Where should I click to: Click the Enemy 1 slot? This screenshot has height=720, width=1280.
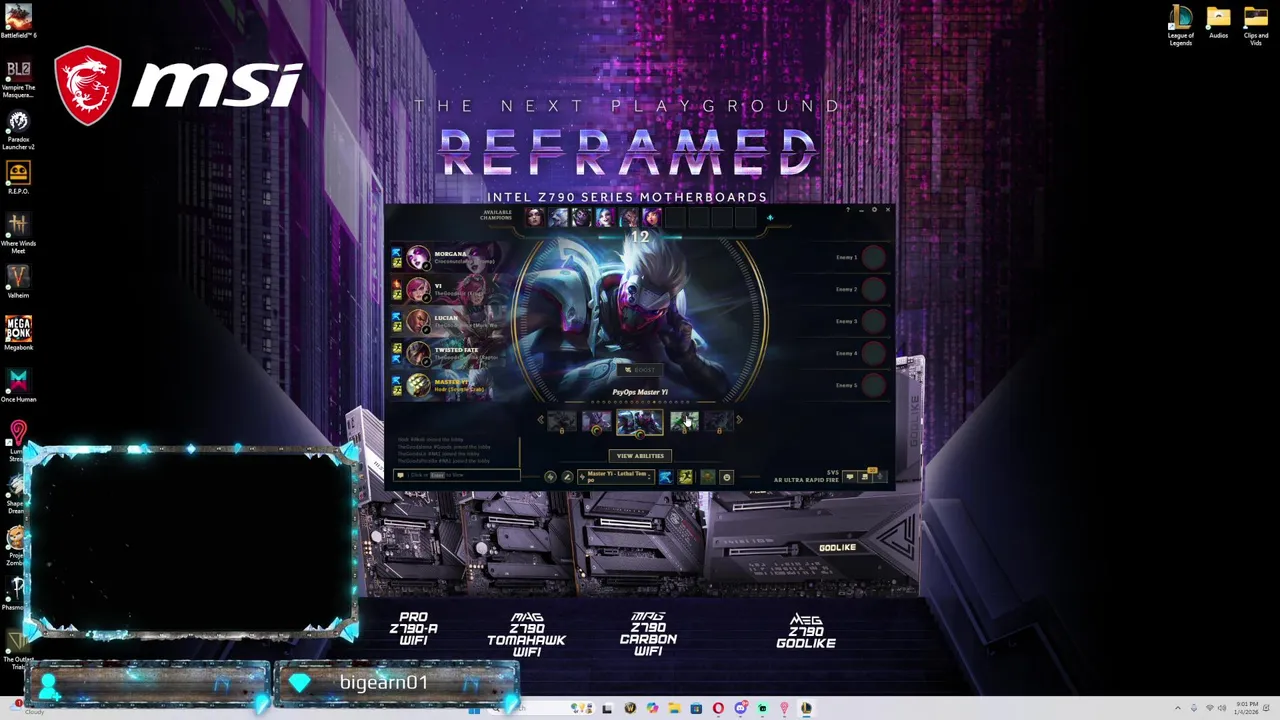pos(874,257)
